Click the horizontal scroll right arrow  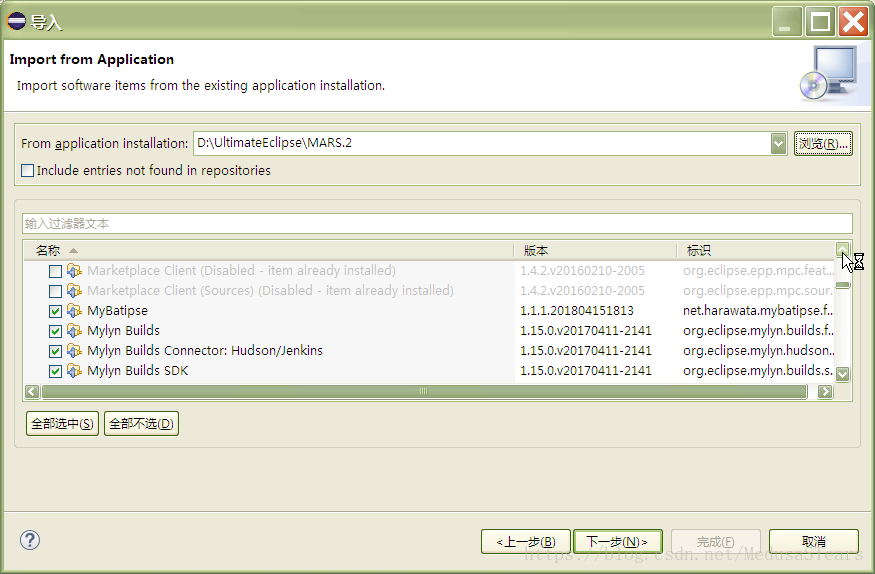click(x=825, y=392)
